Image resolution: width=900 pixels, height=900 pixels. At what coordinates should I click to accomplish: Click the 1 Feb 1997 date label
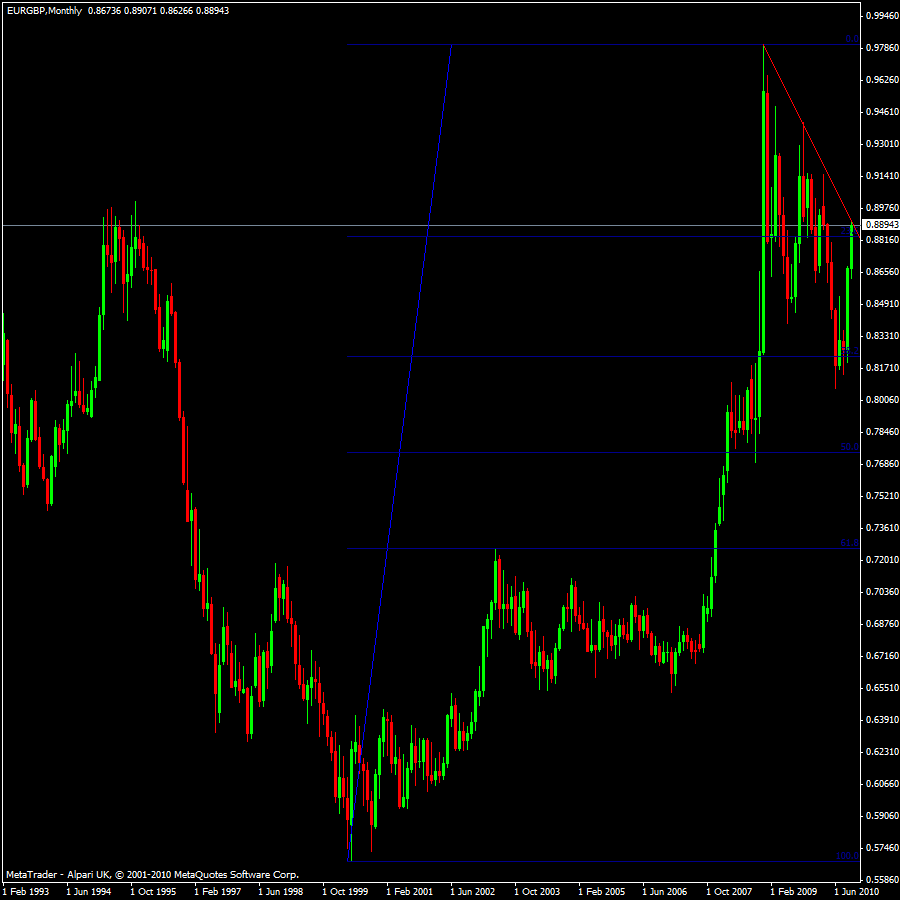click(218, 892)
